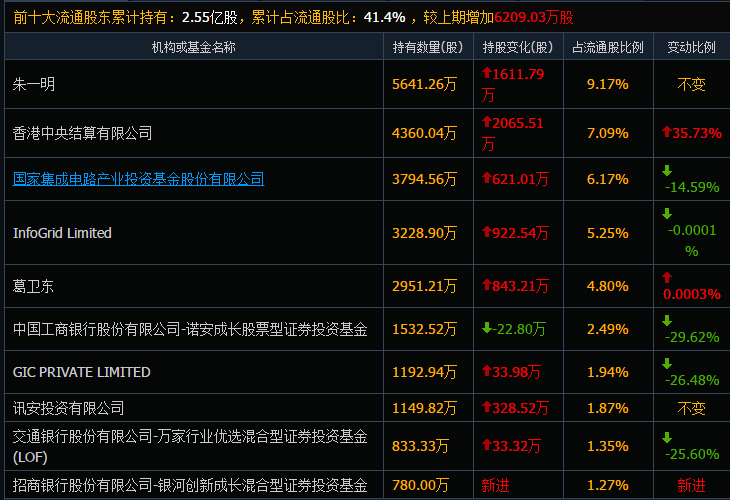Select the change value 2065.51万

coord(513,133)
